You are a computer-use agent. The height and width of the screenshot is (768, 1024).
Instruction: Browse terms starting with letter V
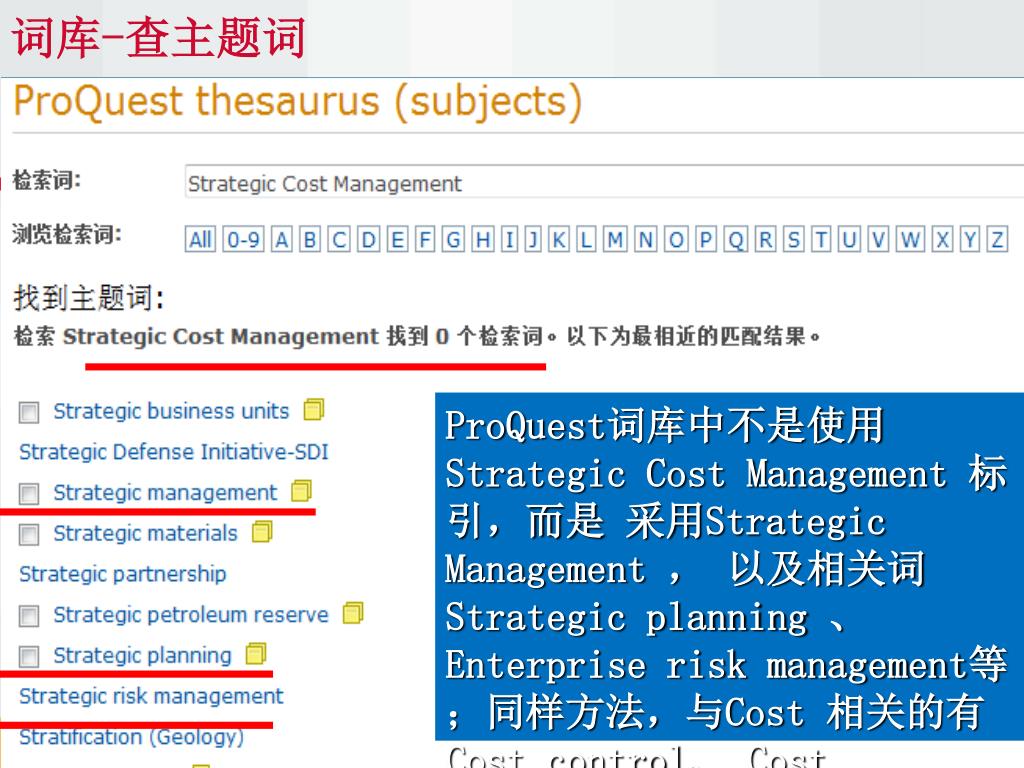click(x=878, y=240)
